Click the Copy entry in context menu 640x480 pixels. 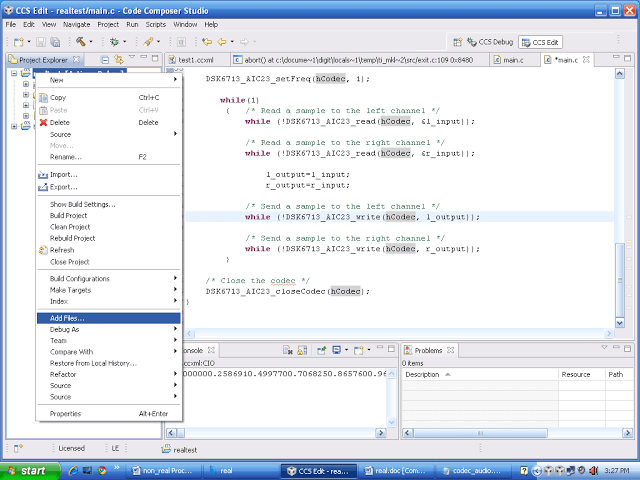point(109,98)
